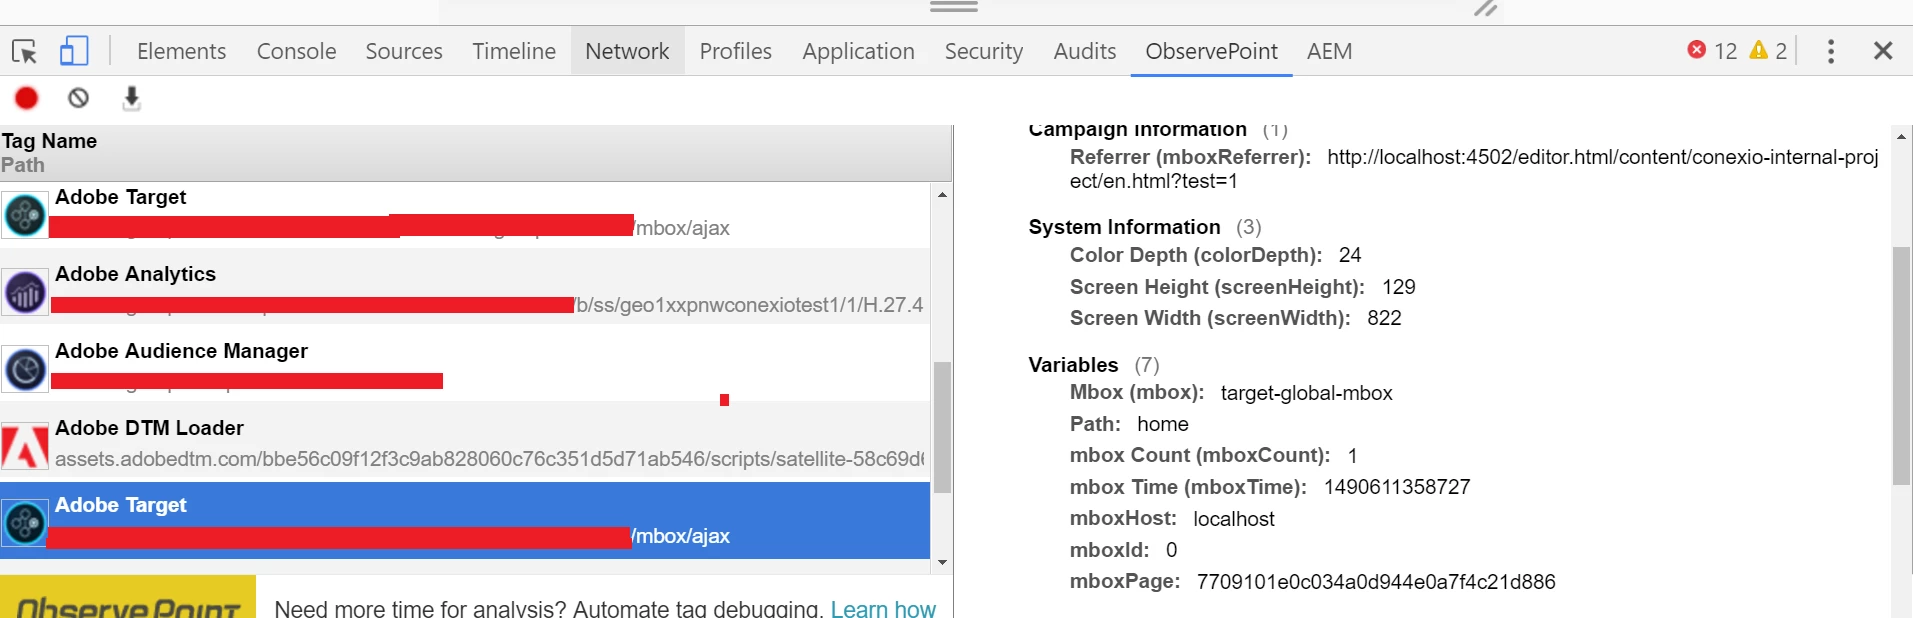Click the target-global-mbox value
Viewport: 1913px width, 618px height.
tap(1306, 393)
